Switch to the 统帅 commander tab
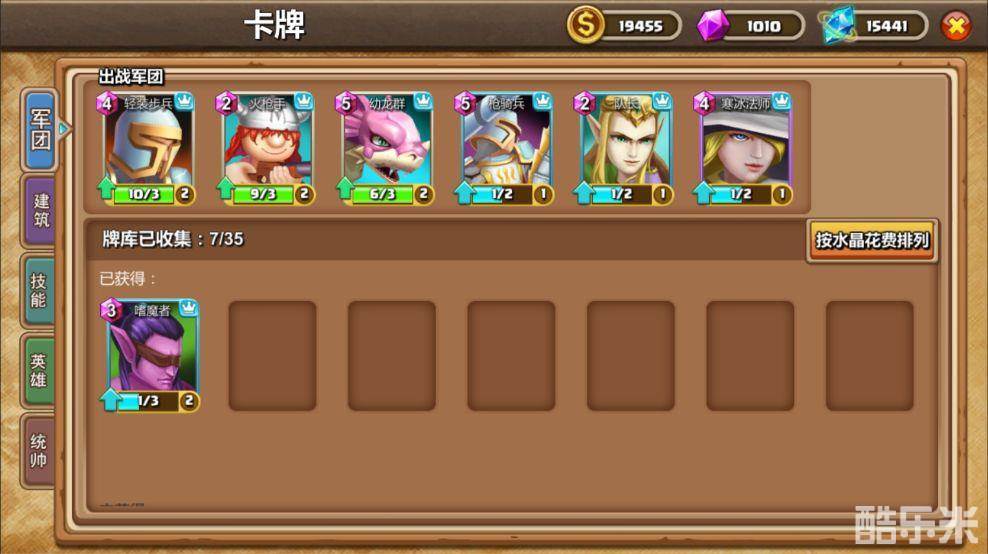 (39, 451)
